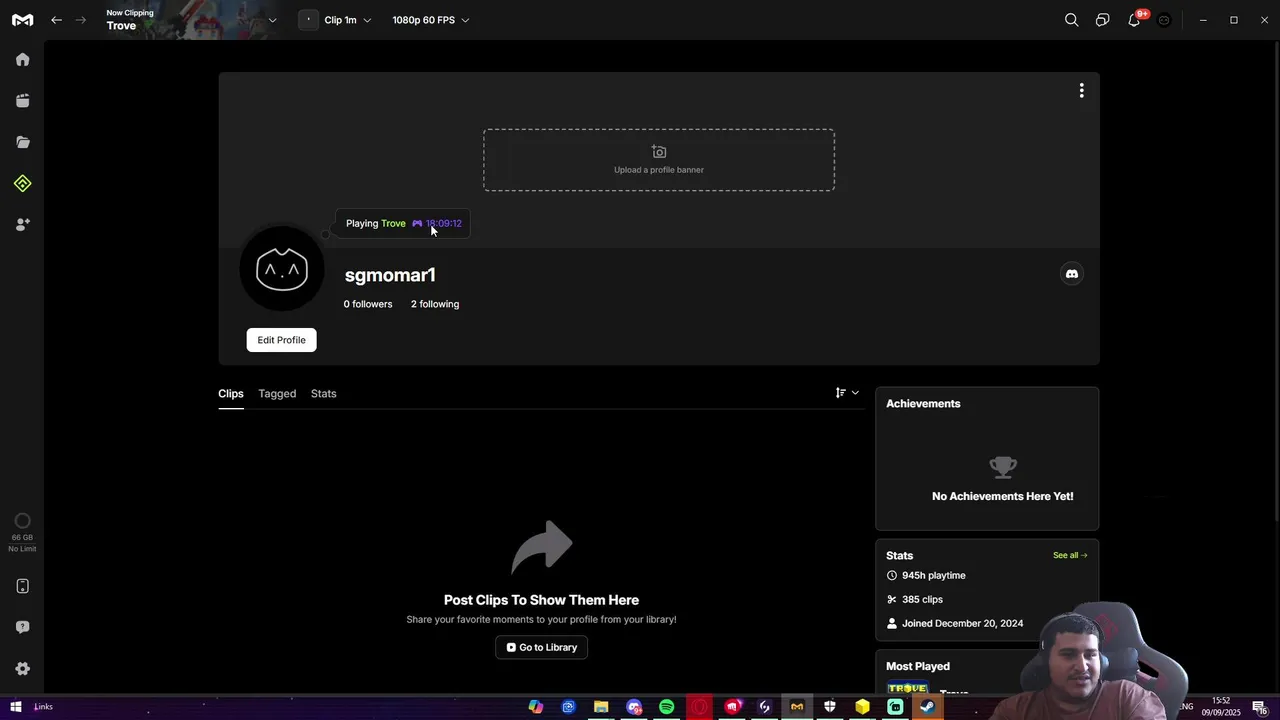Click the Edit Profile button
Viewport: 1280px width, 720px height.
[282, 340]
